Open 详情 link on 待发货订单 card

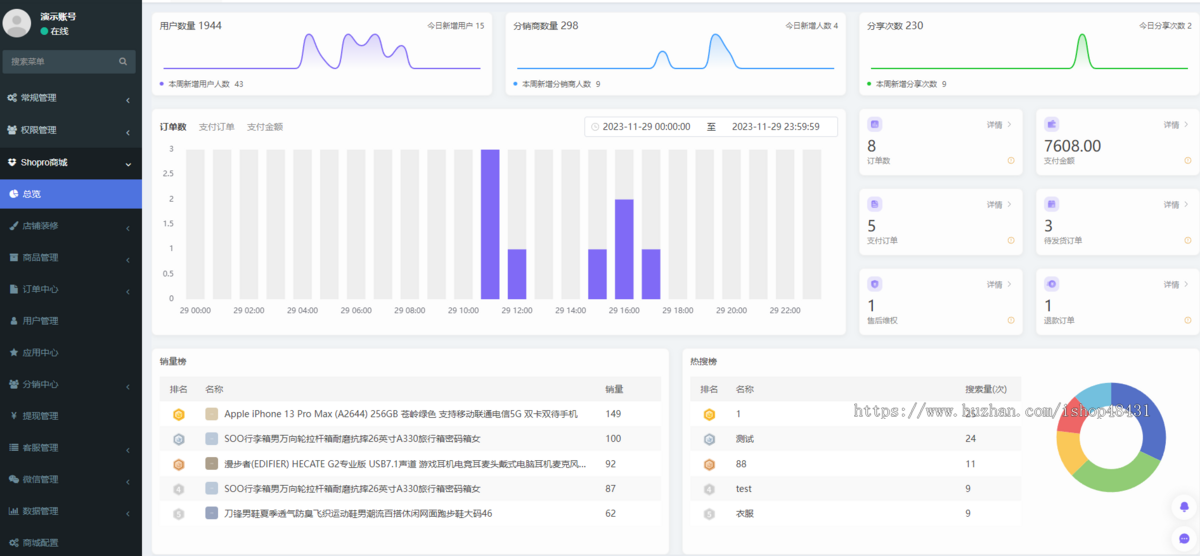tap(1175, 204)
